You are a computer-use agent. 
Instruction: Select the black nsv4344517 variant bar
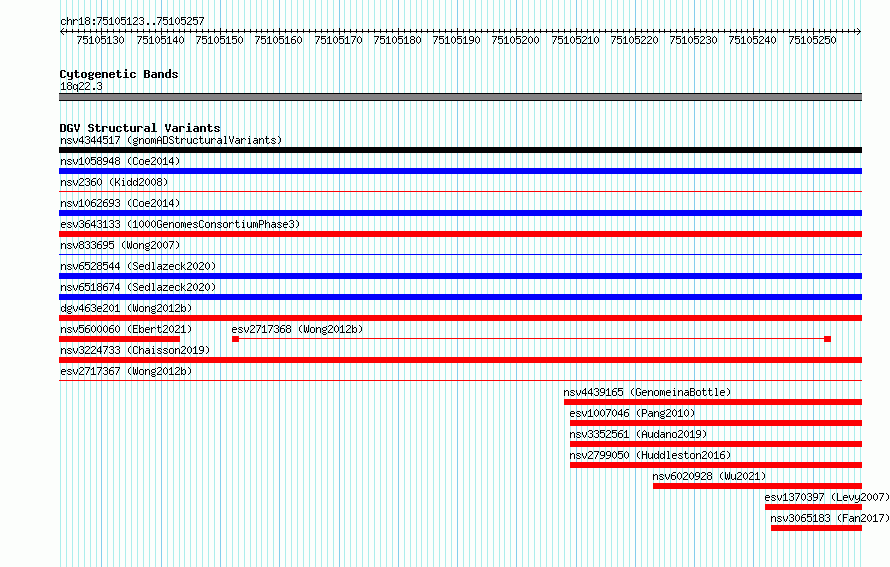click(460, 150)
